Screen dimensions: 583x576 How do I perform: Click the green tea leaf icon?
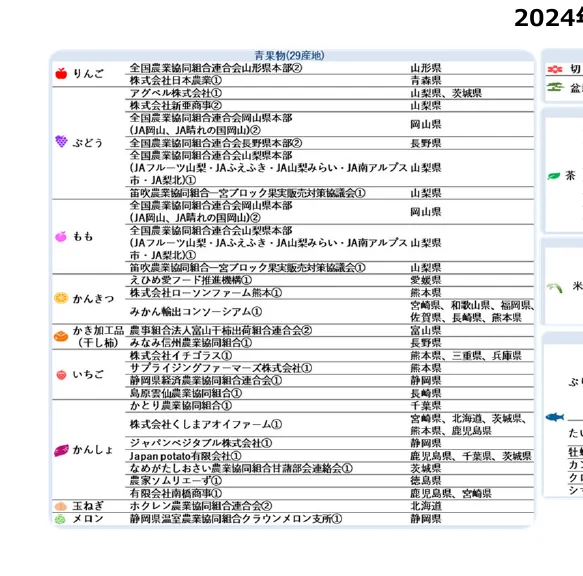point(554,176)
